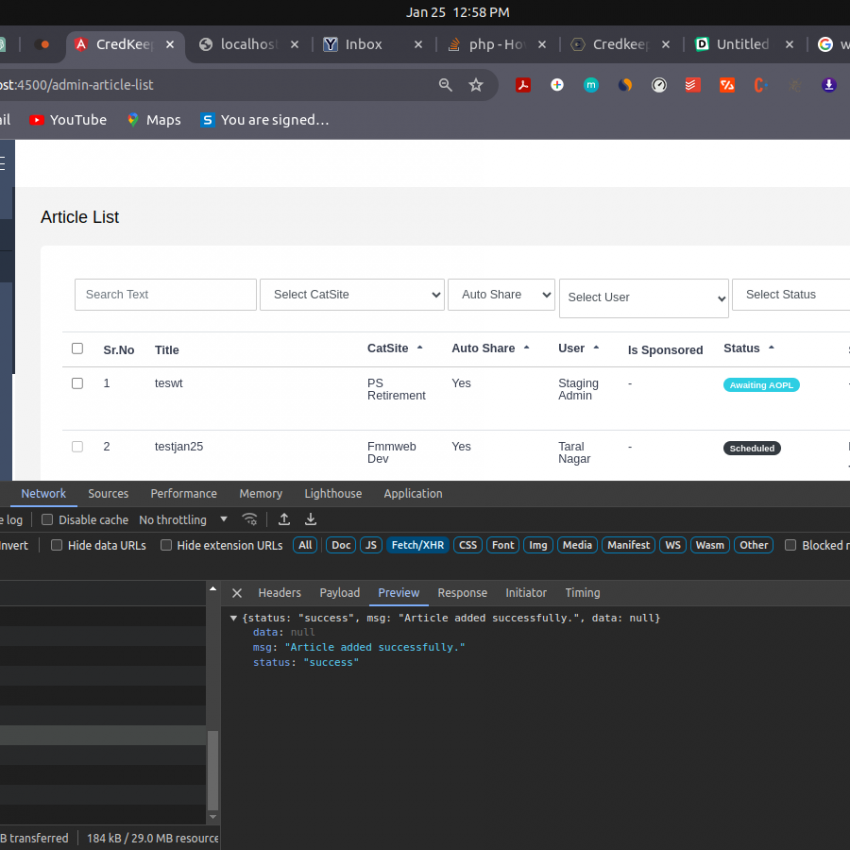The height and width of the screenshot is (850, 850).
Task: Click the request list vertical scrollbar thumb
Action: 212,770
